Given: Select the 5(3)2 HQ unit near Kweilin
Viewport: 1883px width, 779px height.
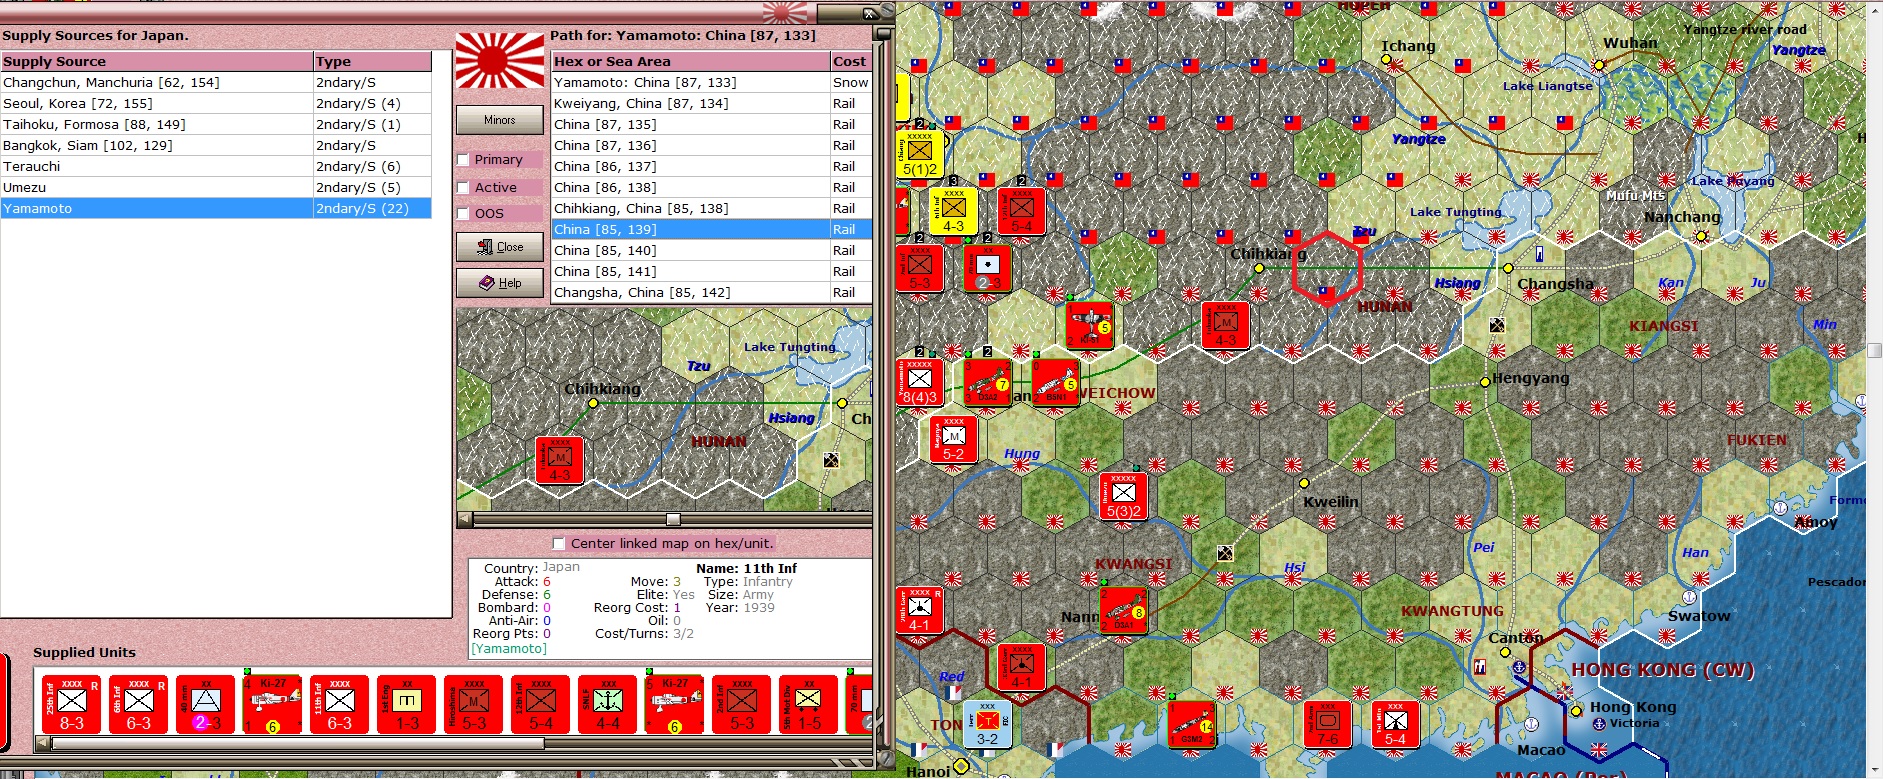Looking at the screenshot, I should point(1124,497).
